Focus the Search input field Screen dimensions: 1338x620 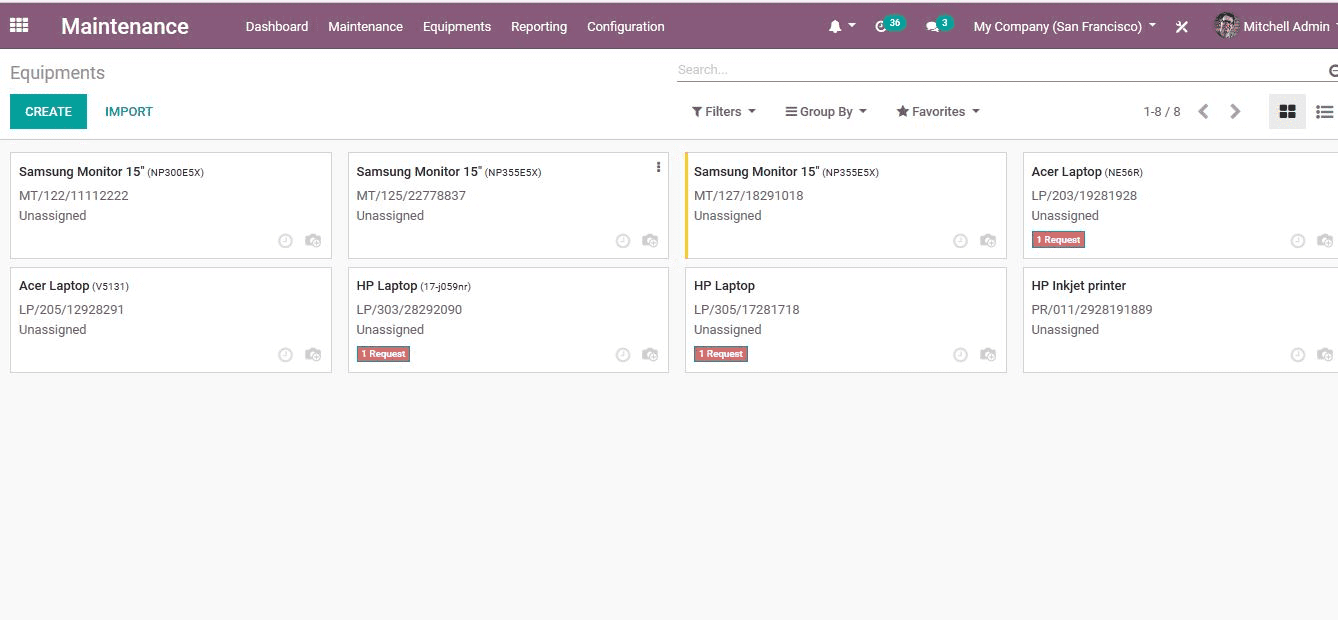coord(1002,70)
